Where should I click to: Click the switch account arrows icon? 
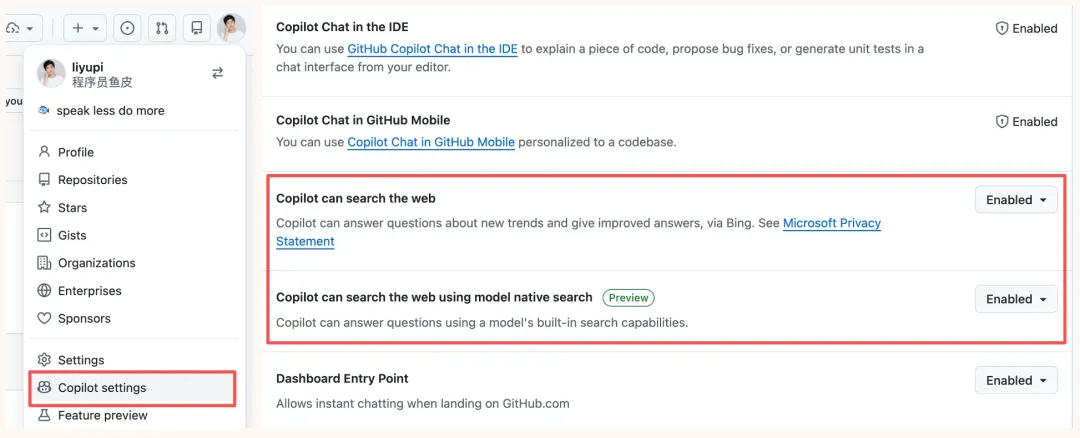(x=217, y=73)
